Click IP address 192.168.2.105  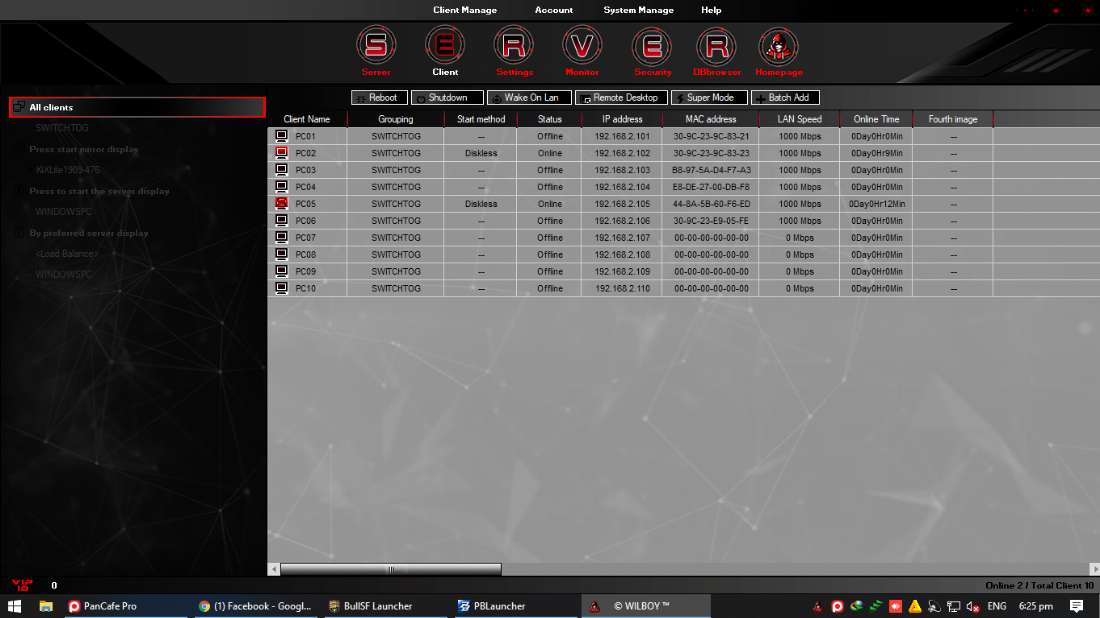click(x=622, y=203)
